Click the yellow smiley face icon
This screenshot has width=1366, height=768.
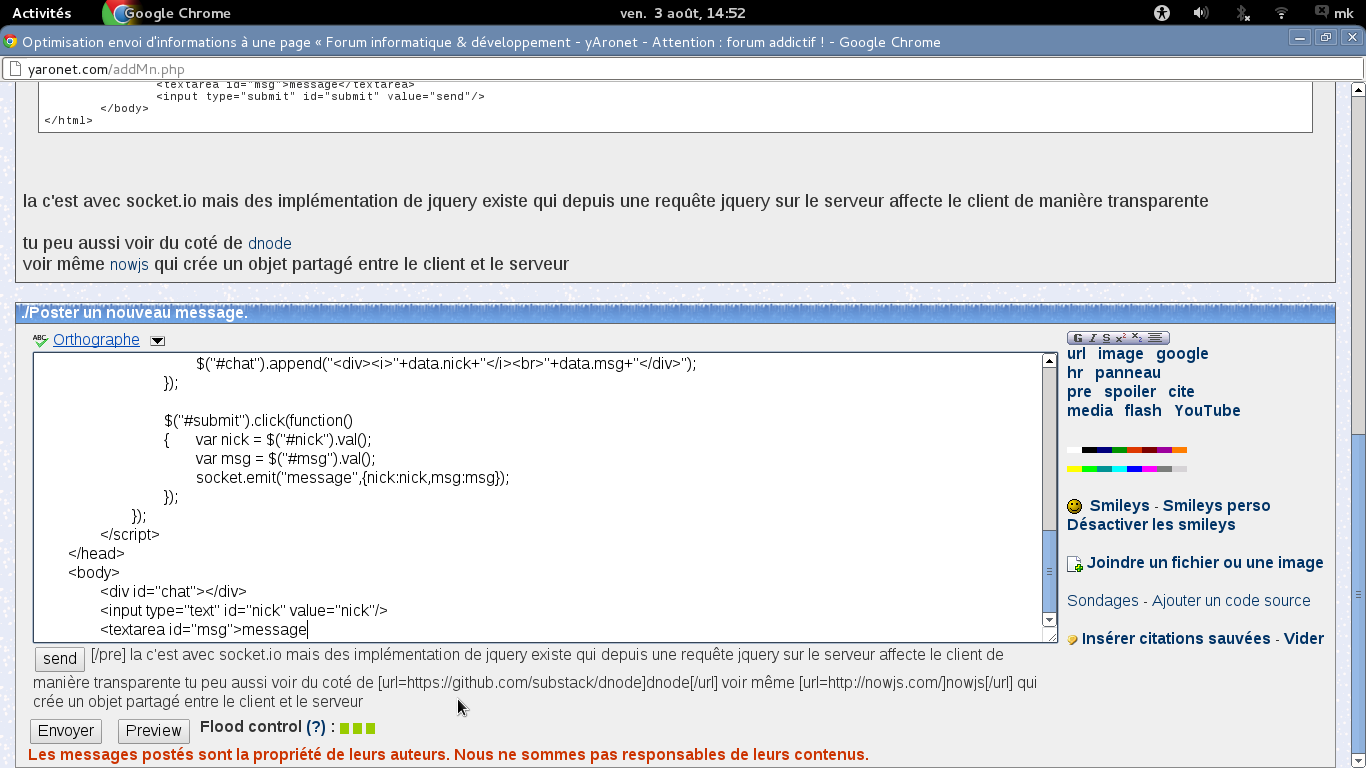[x=1075, y=507]
